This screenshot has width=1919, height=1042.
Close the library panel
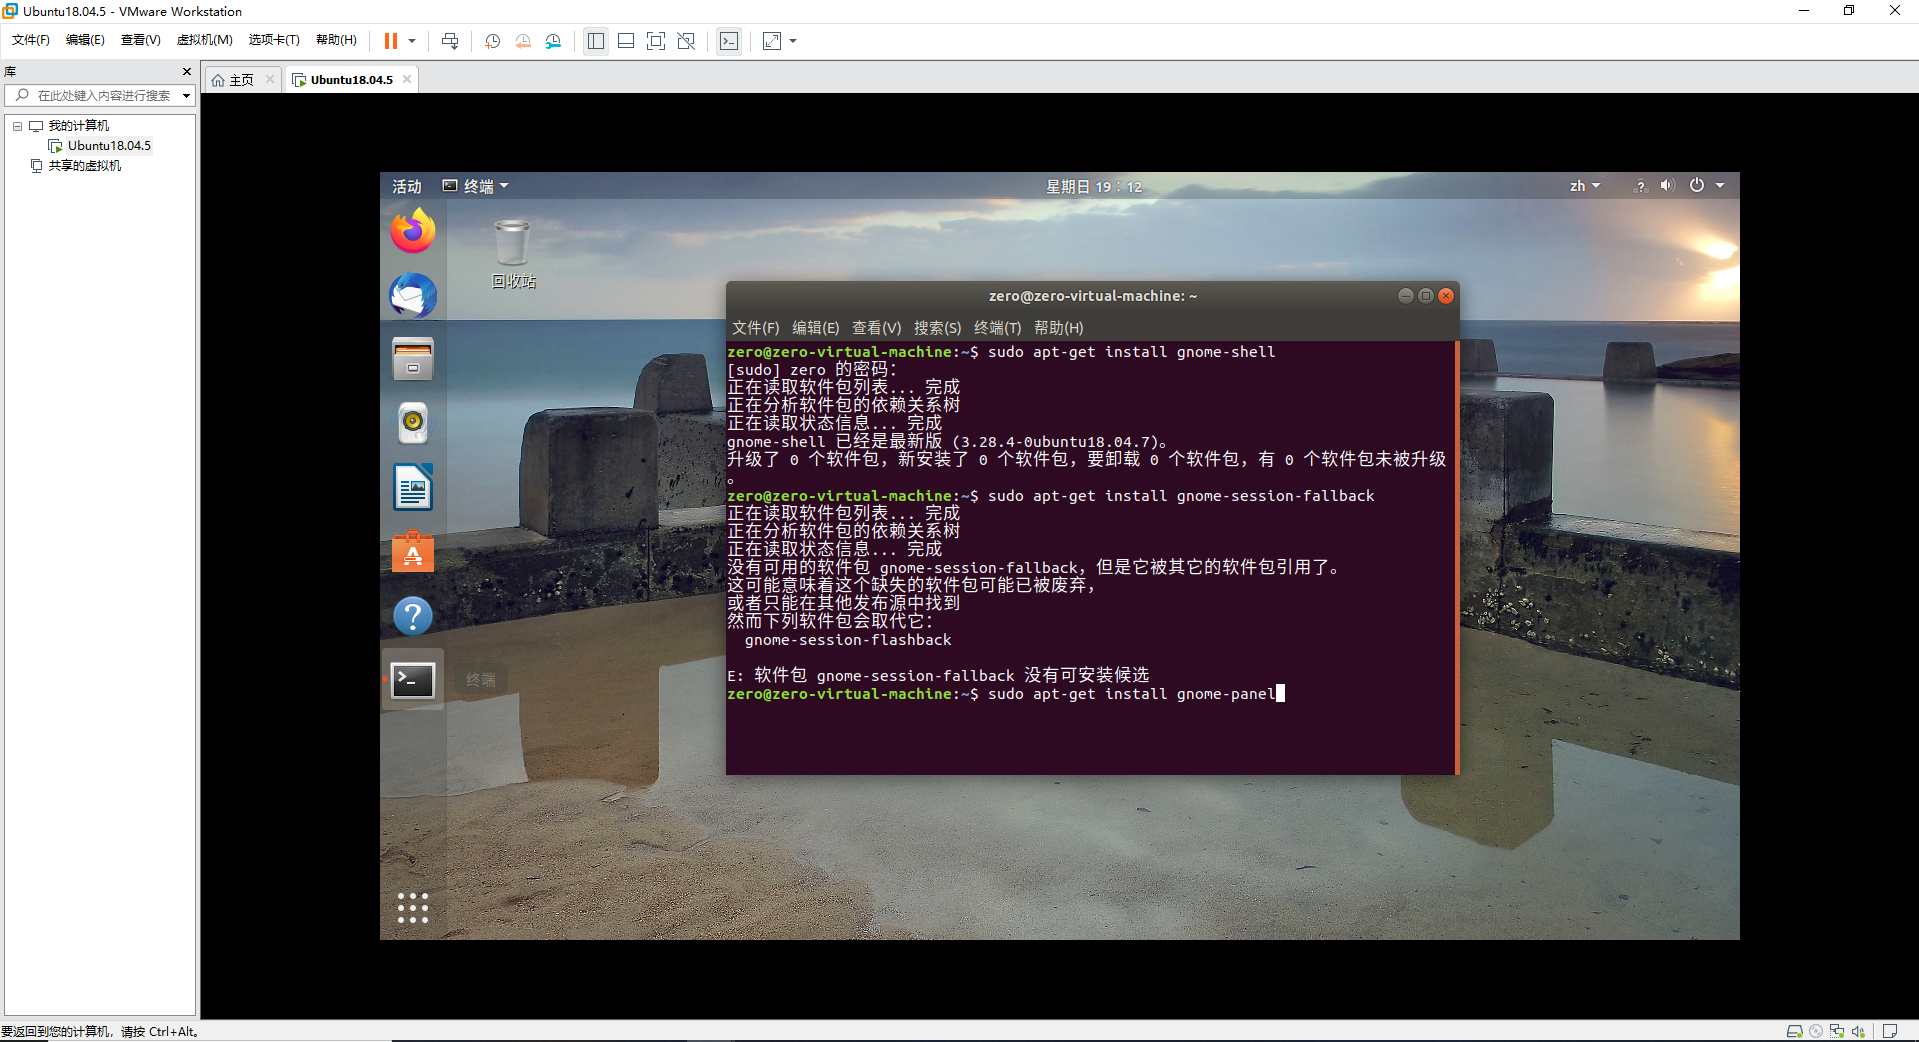coord(187,72)
